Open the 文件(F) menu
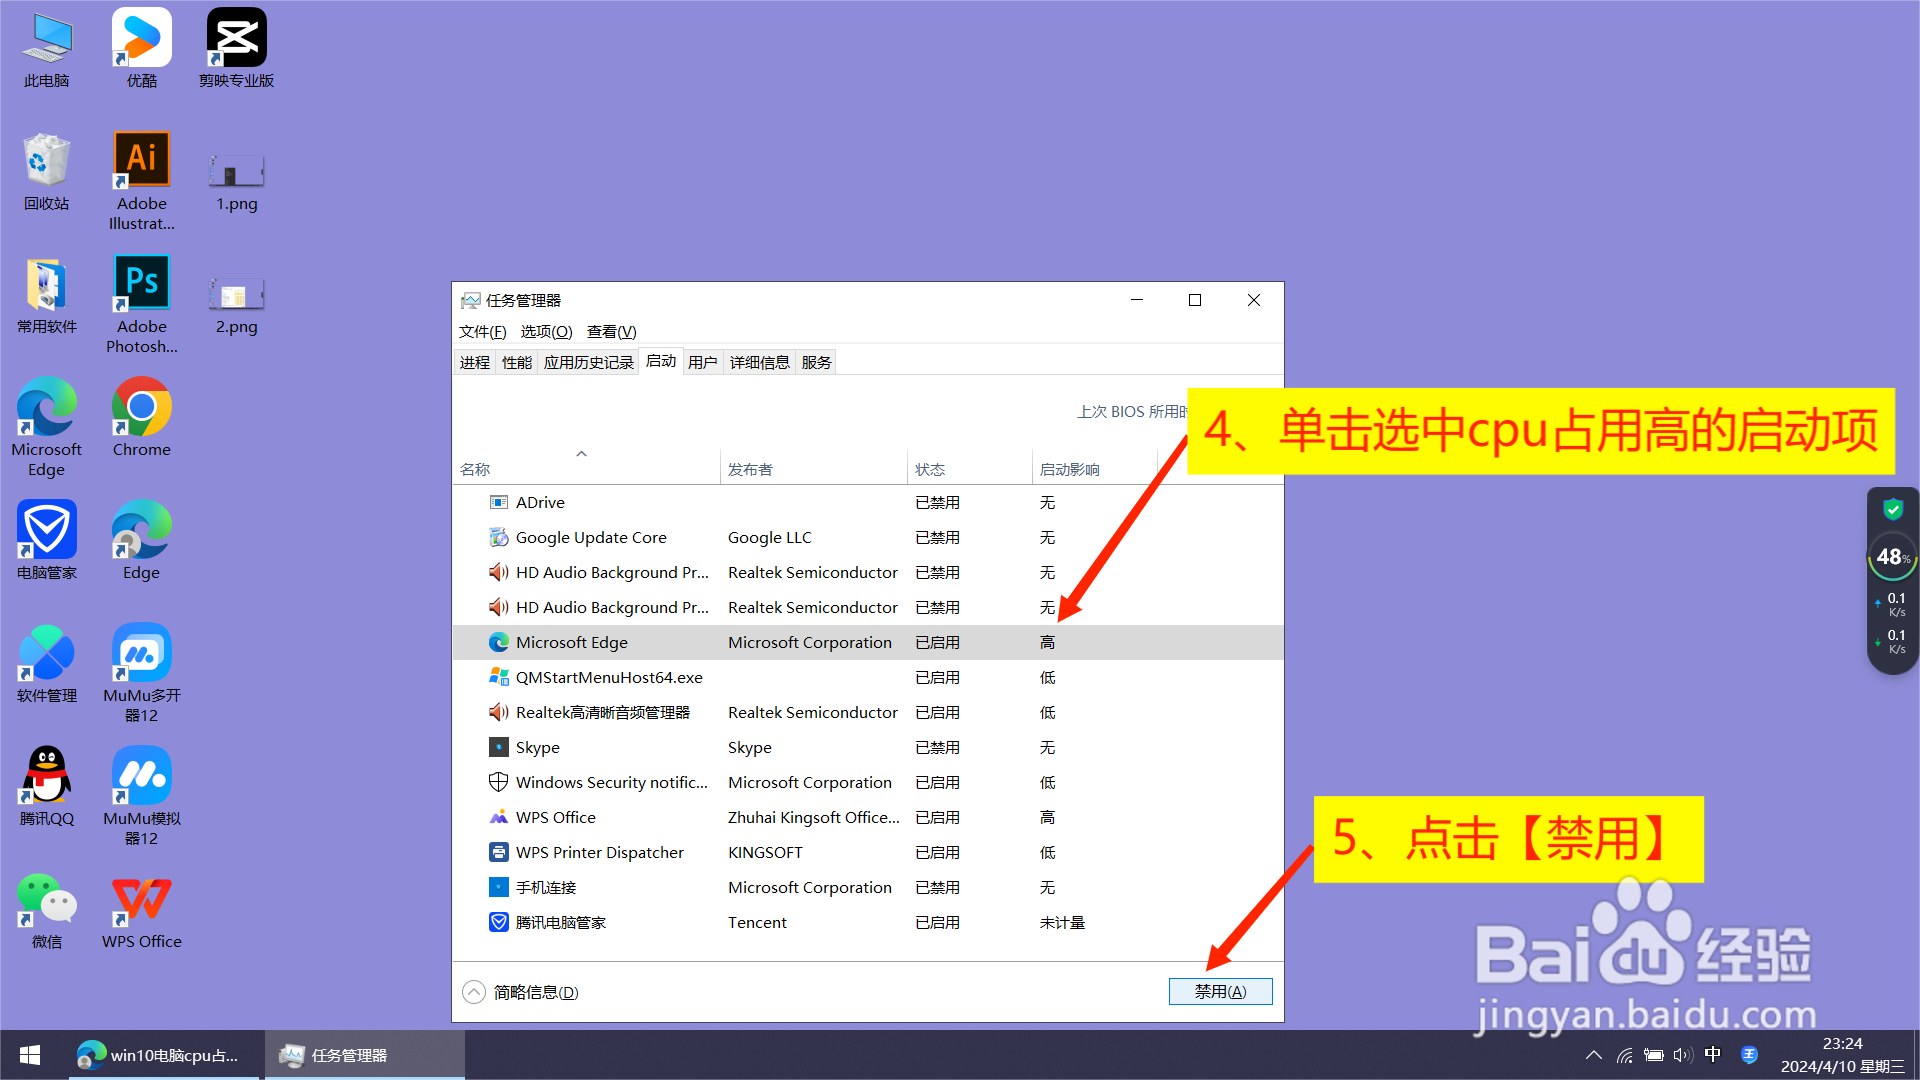Image resolution: width=1920 pixels, height=1080 pixels. pyautogui.click(x=482, y=332)
